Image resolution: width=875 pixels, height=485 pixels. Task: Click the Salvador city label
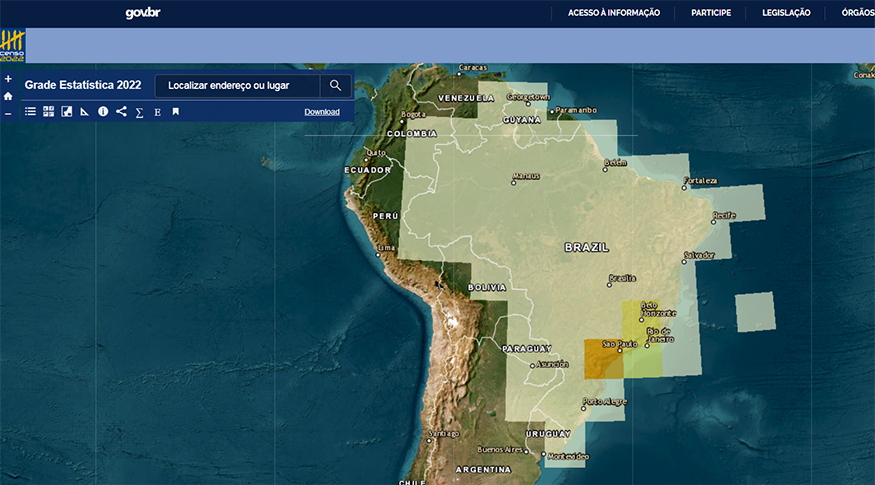coord(699,255)
